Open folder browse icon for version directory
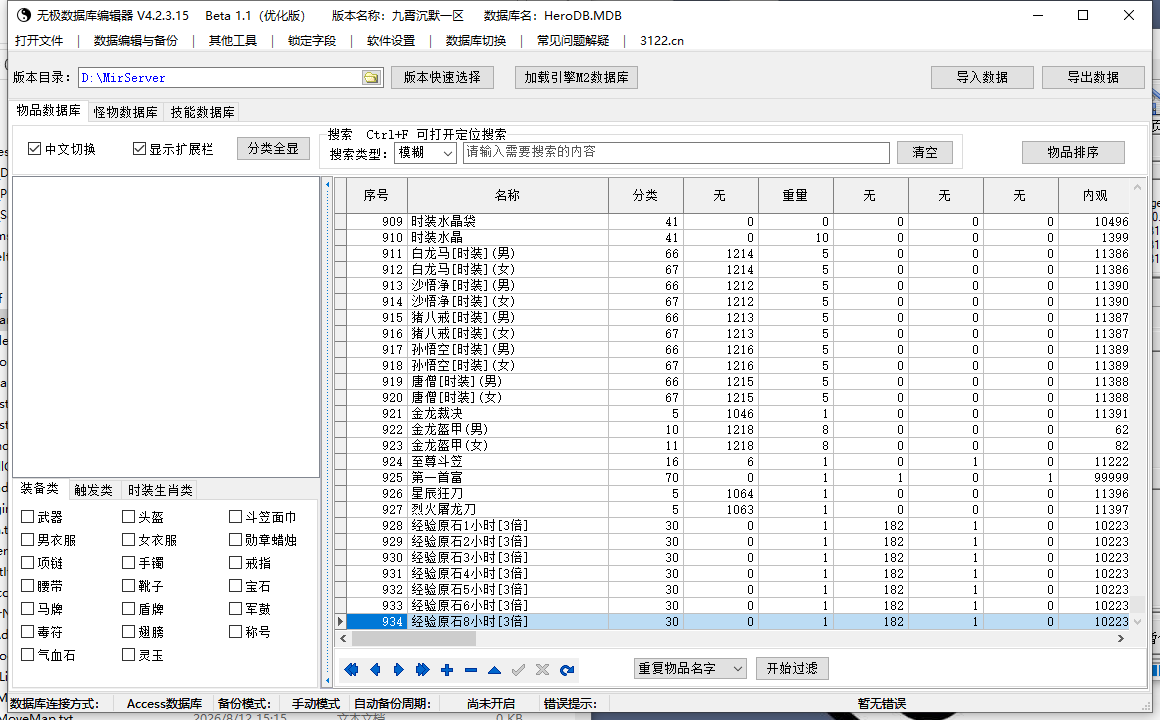Image resolution: width=1160 pixels, height=720 pixels. tap(371, 78)
